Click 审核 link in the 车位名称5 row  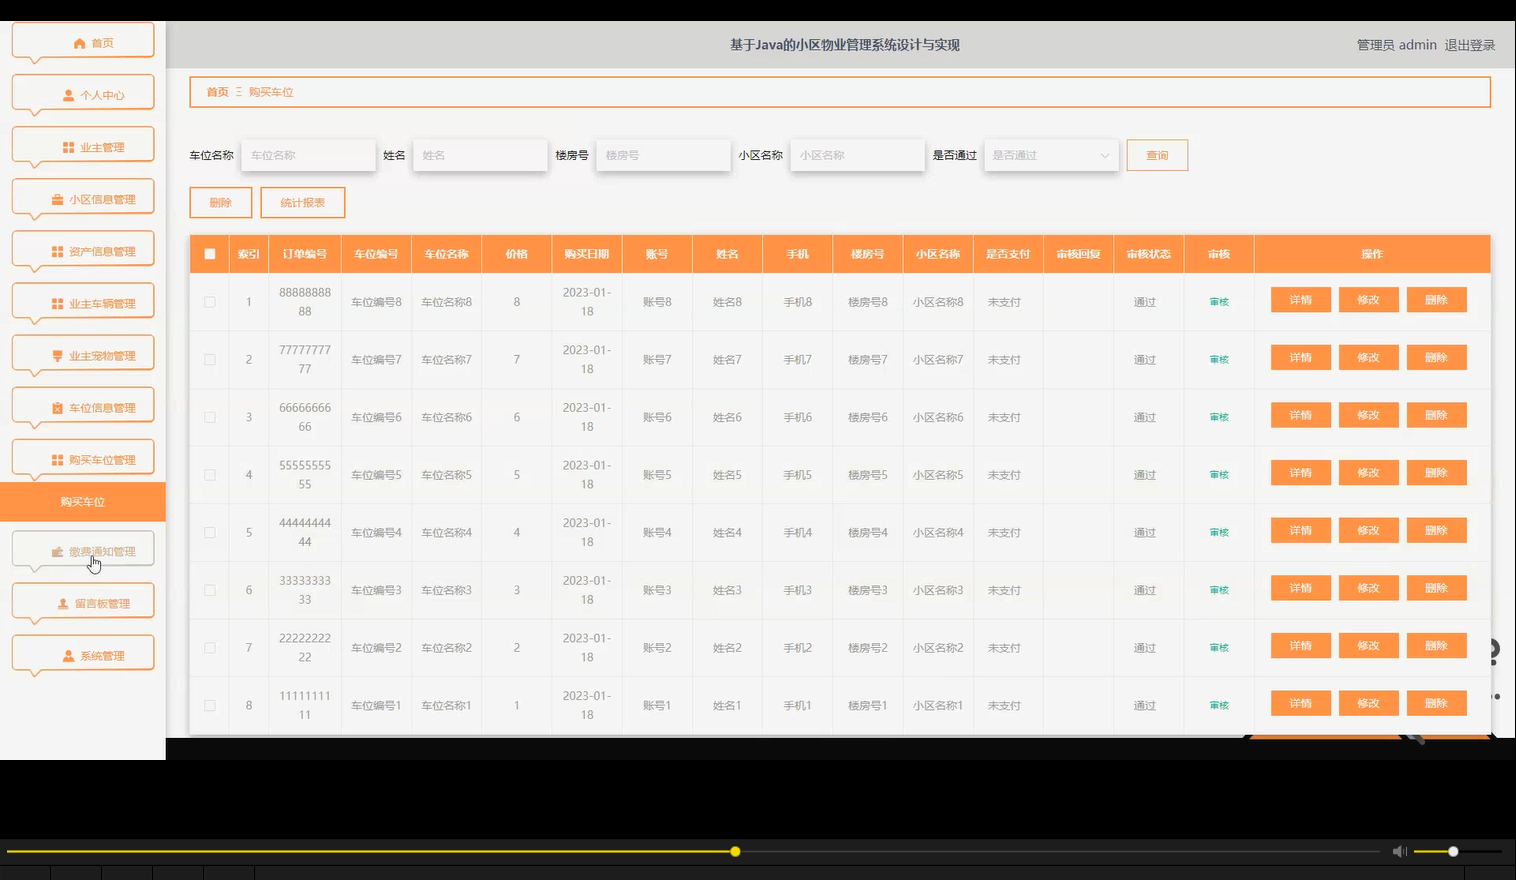pyautogui.click(x=1219, y=475)
